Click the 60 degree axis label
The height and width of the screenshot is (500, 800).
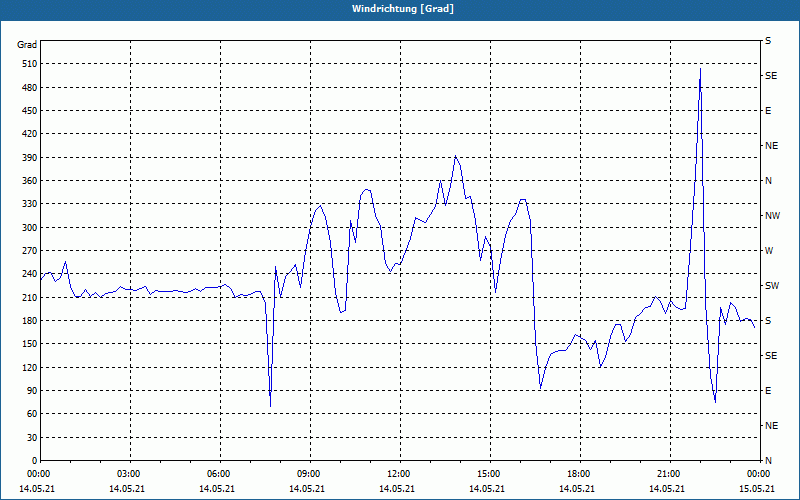tap(32, 414)
